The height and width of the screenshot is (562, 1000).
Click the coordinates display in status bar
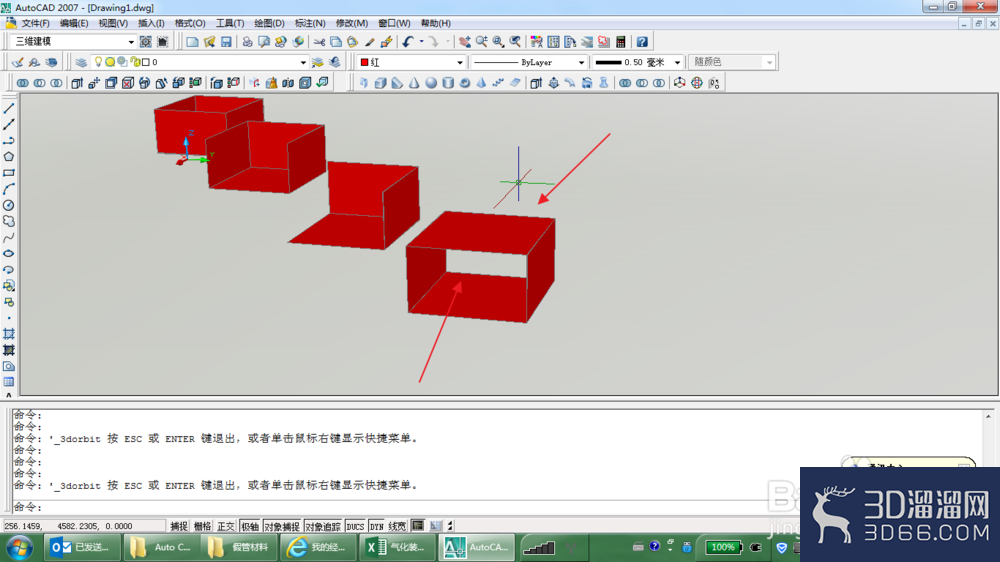(84, 526)
